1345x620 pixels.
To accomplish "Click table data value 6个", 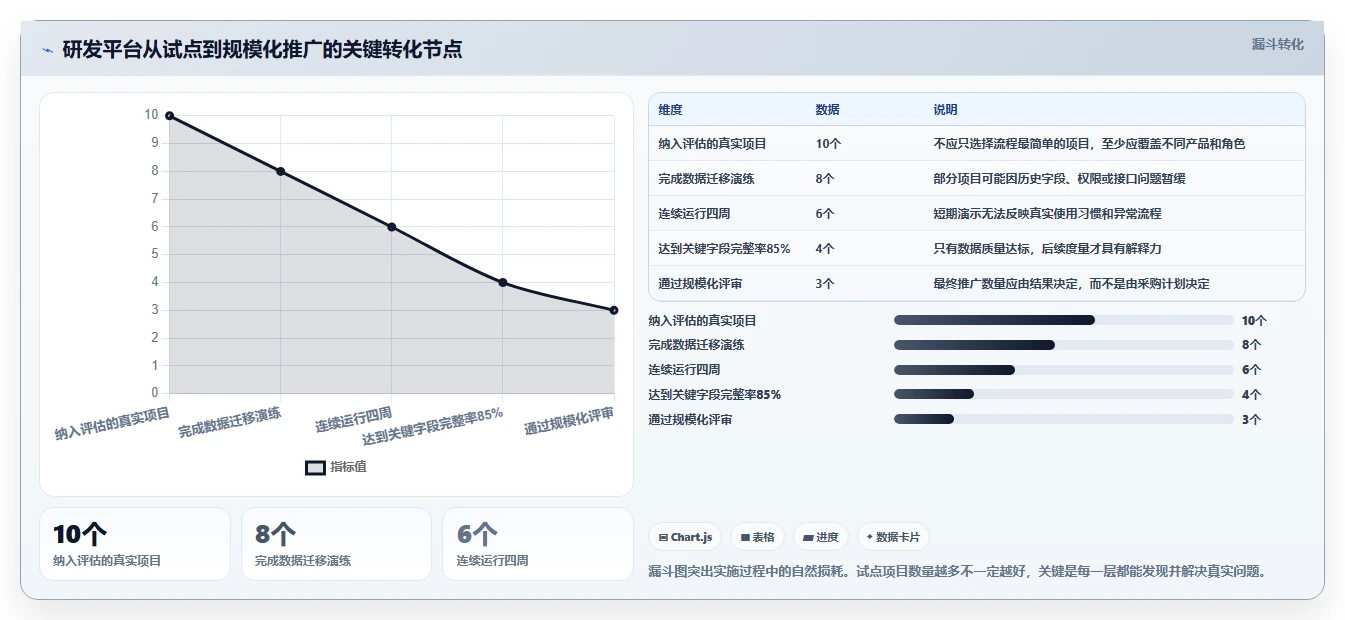I will (825, 214).
